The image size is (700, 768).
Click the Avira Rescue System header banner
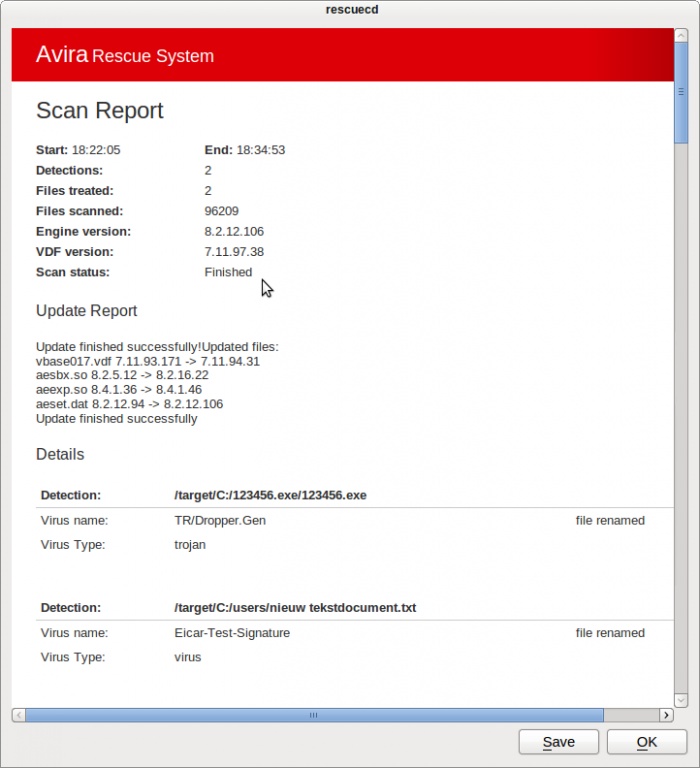(342, 55)
